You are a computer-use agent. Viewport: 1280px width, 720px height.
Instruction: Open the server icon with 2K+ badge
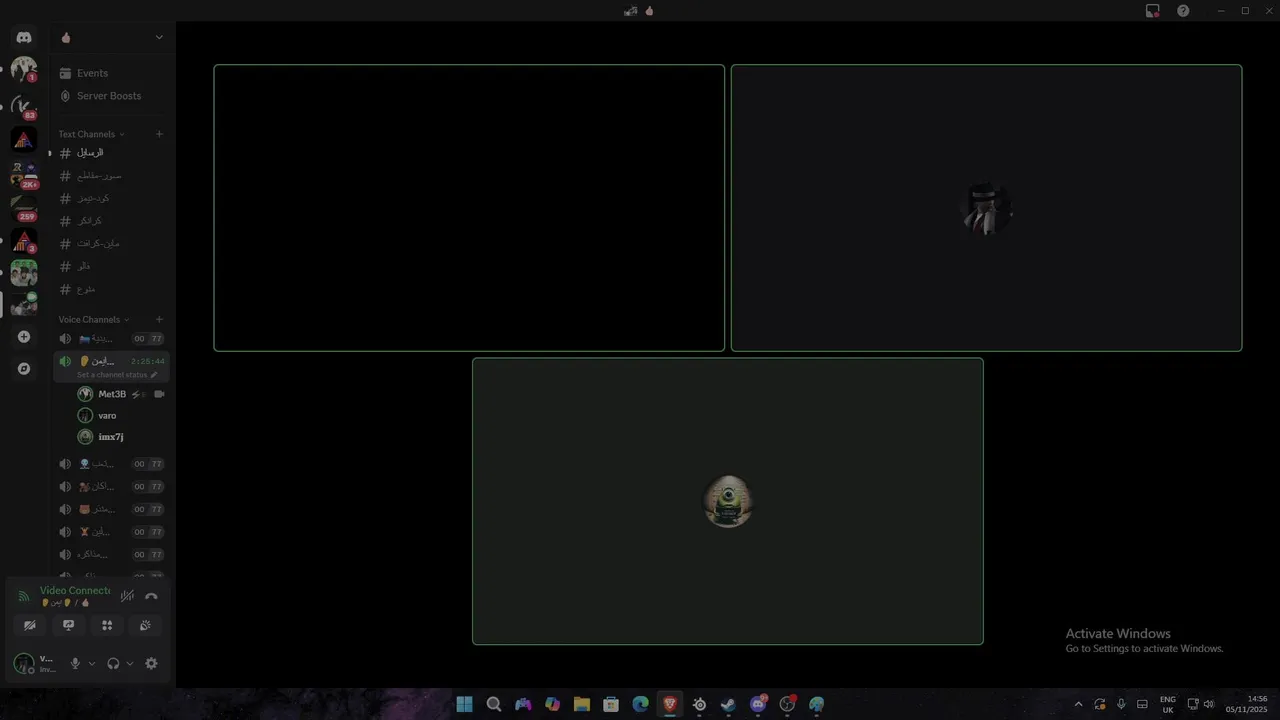point(24,174)
